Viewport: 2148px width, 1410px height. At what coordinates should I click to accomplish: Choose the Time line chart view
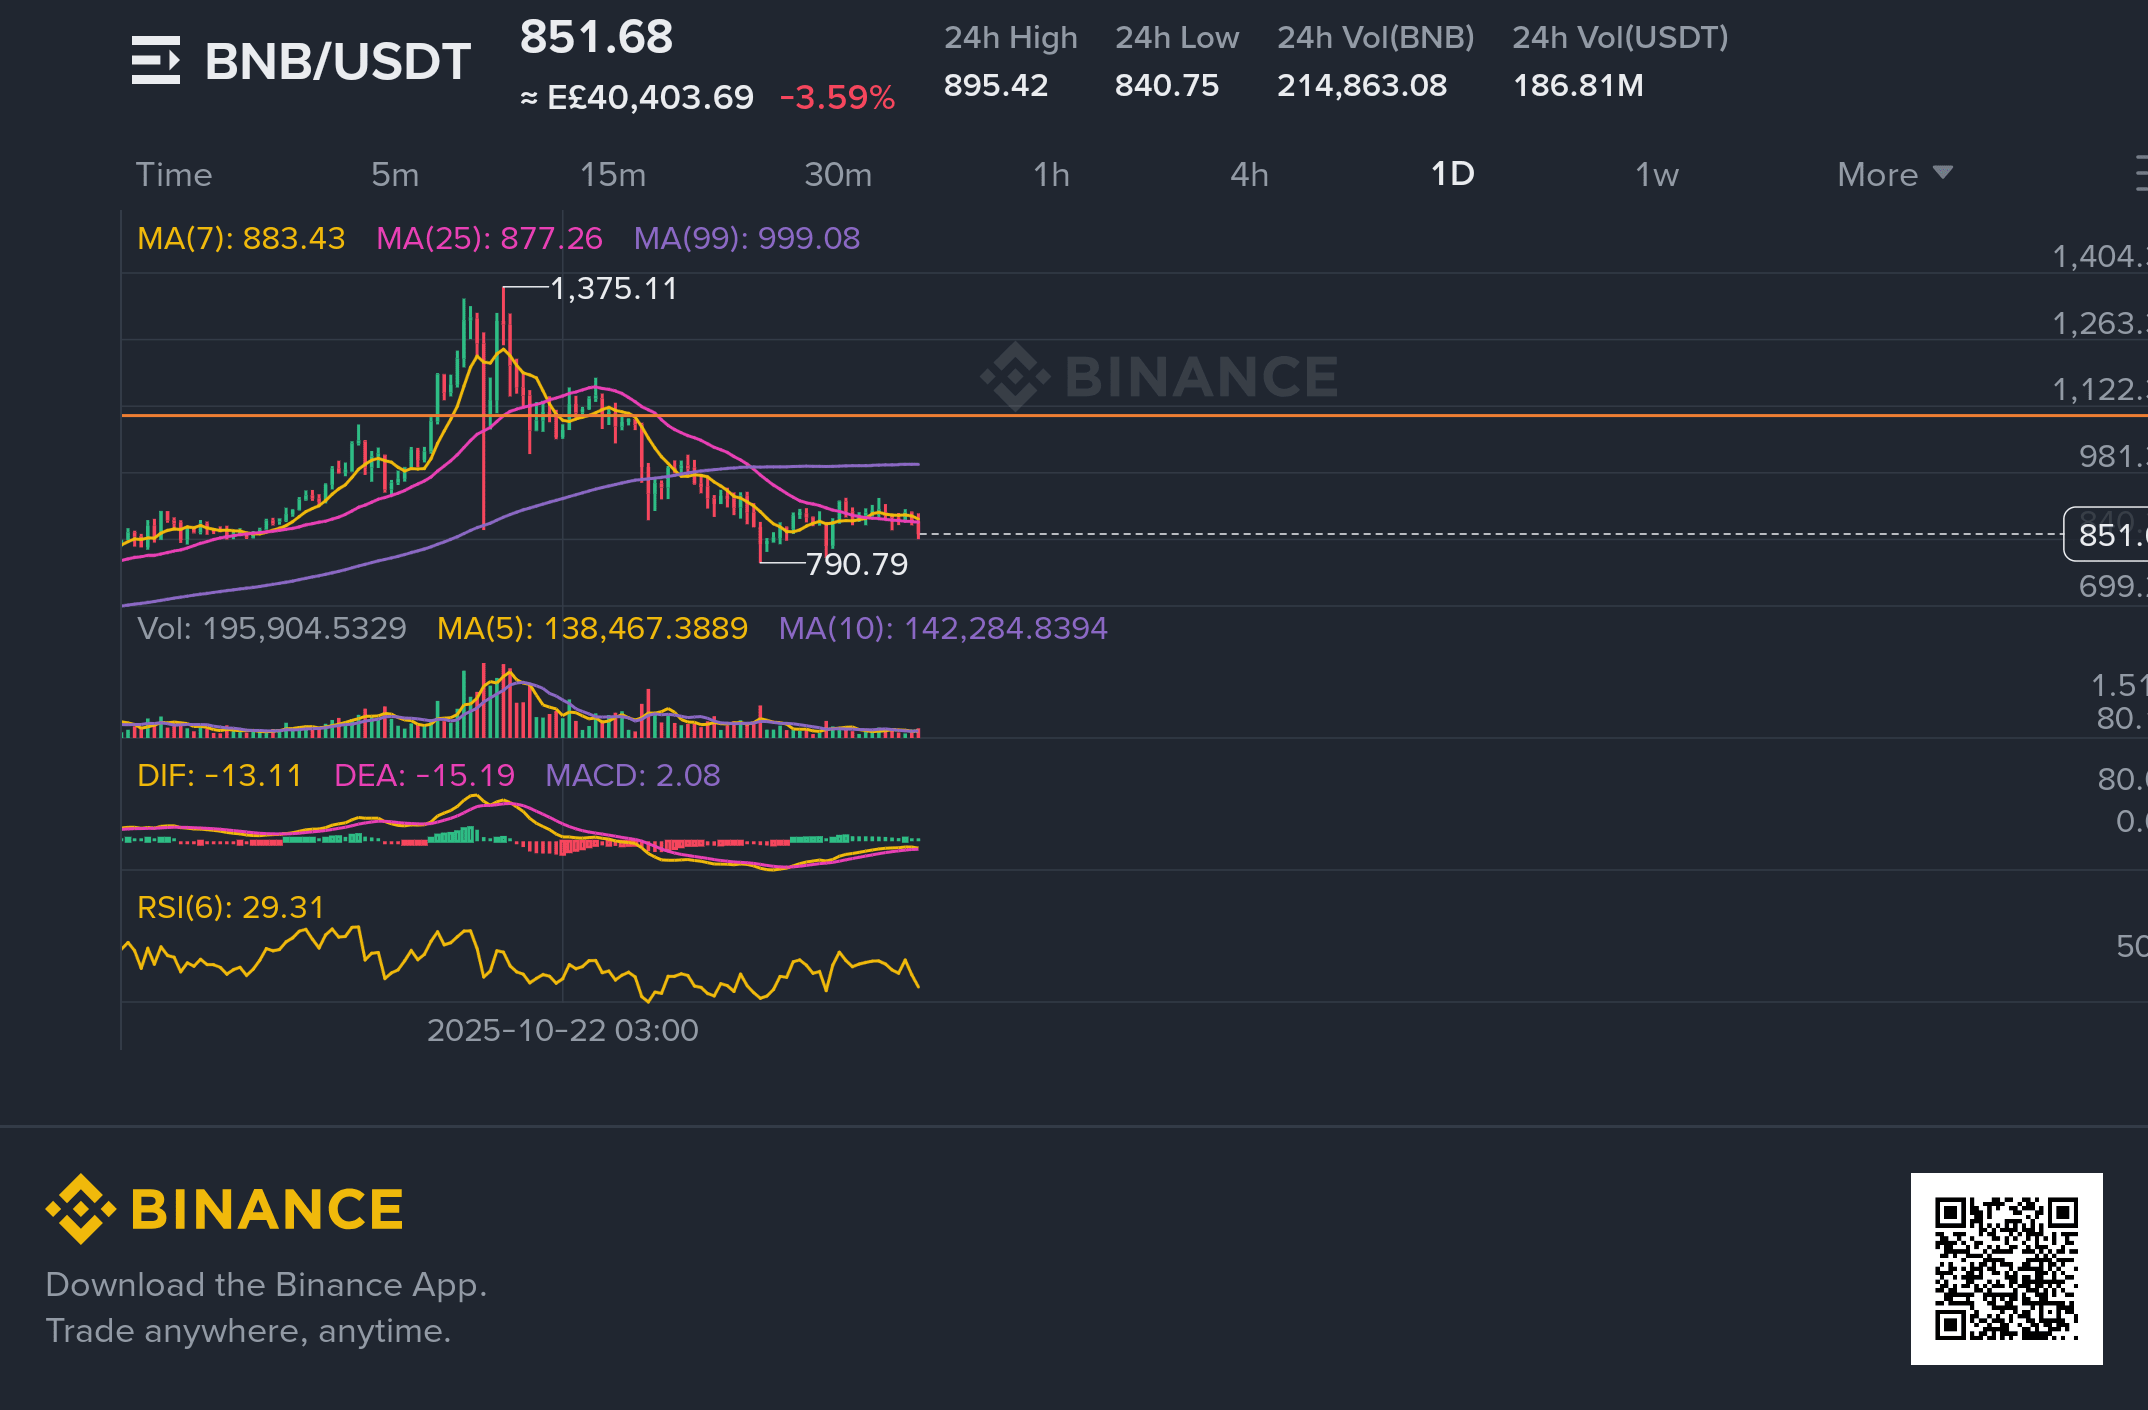[174, 175]
